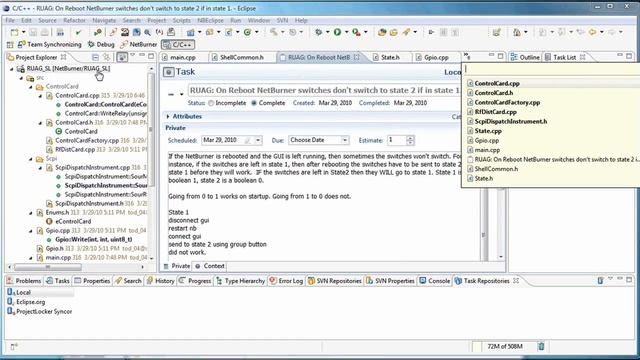Switch to the Context tab of task editor
The image size is (640, 360).
tap(209, 266)
